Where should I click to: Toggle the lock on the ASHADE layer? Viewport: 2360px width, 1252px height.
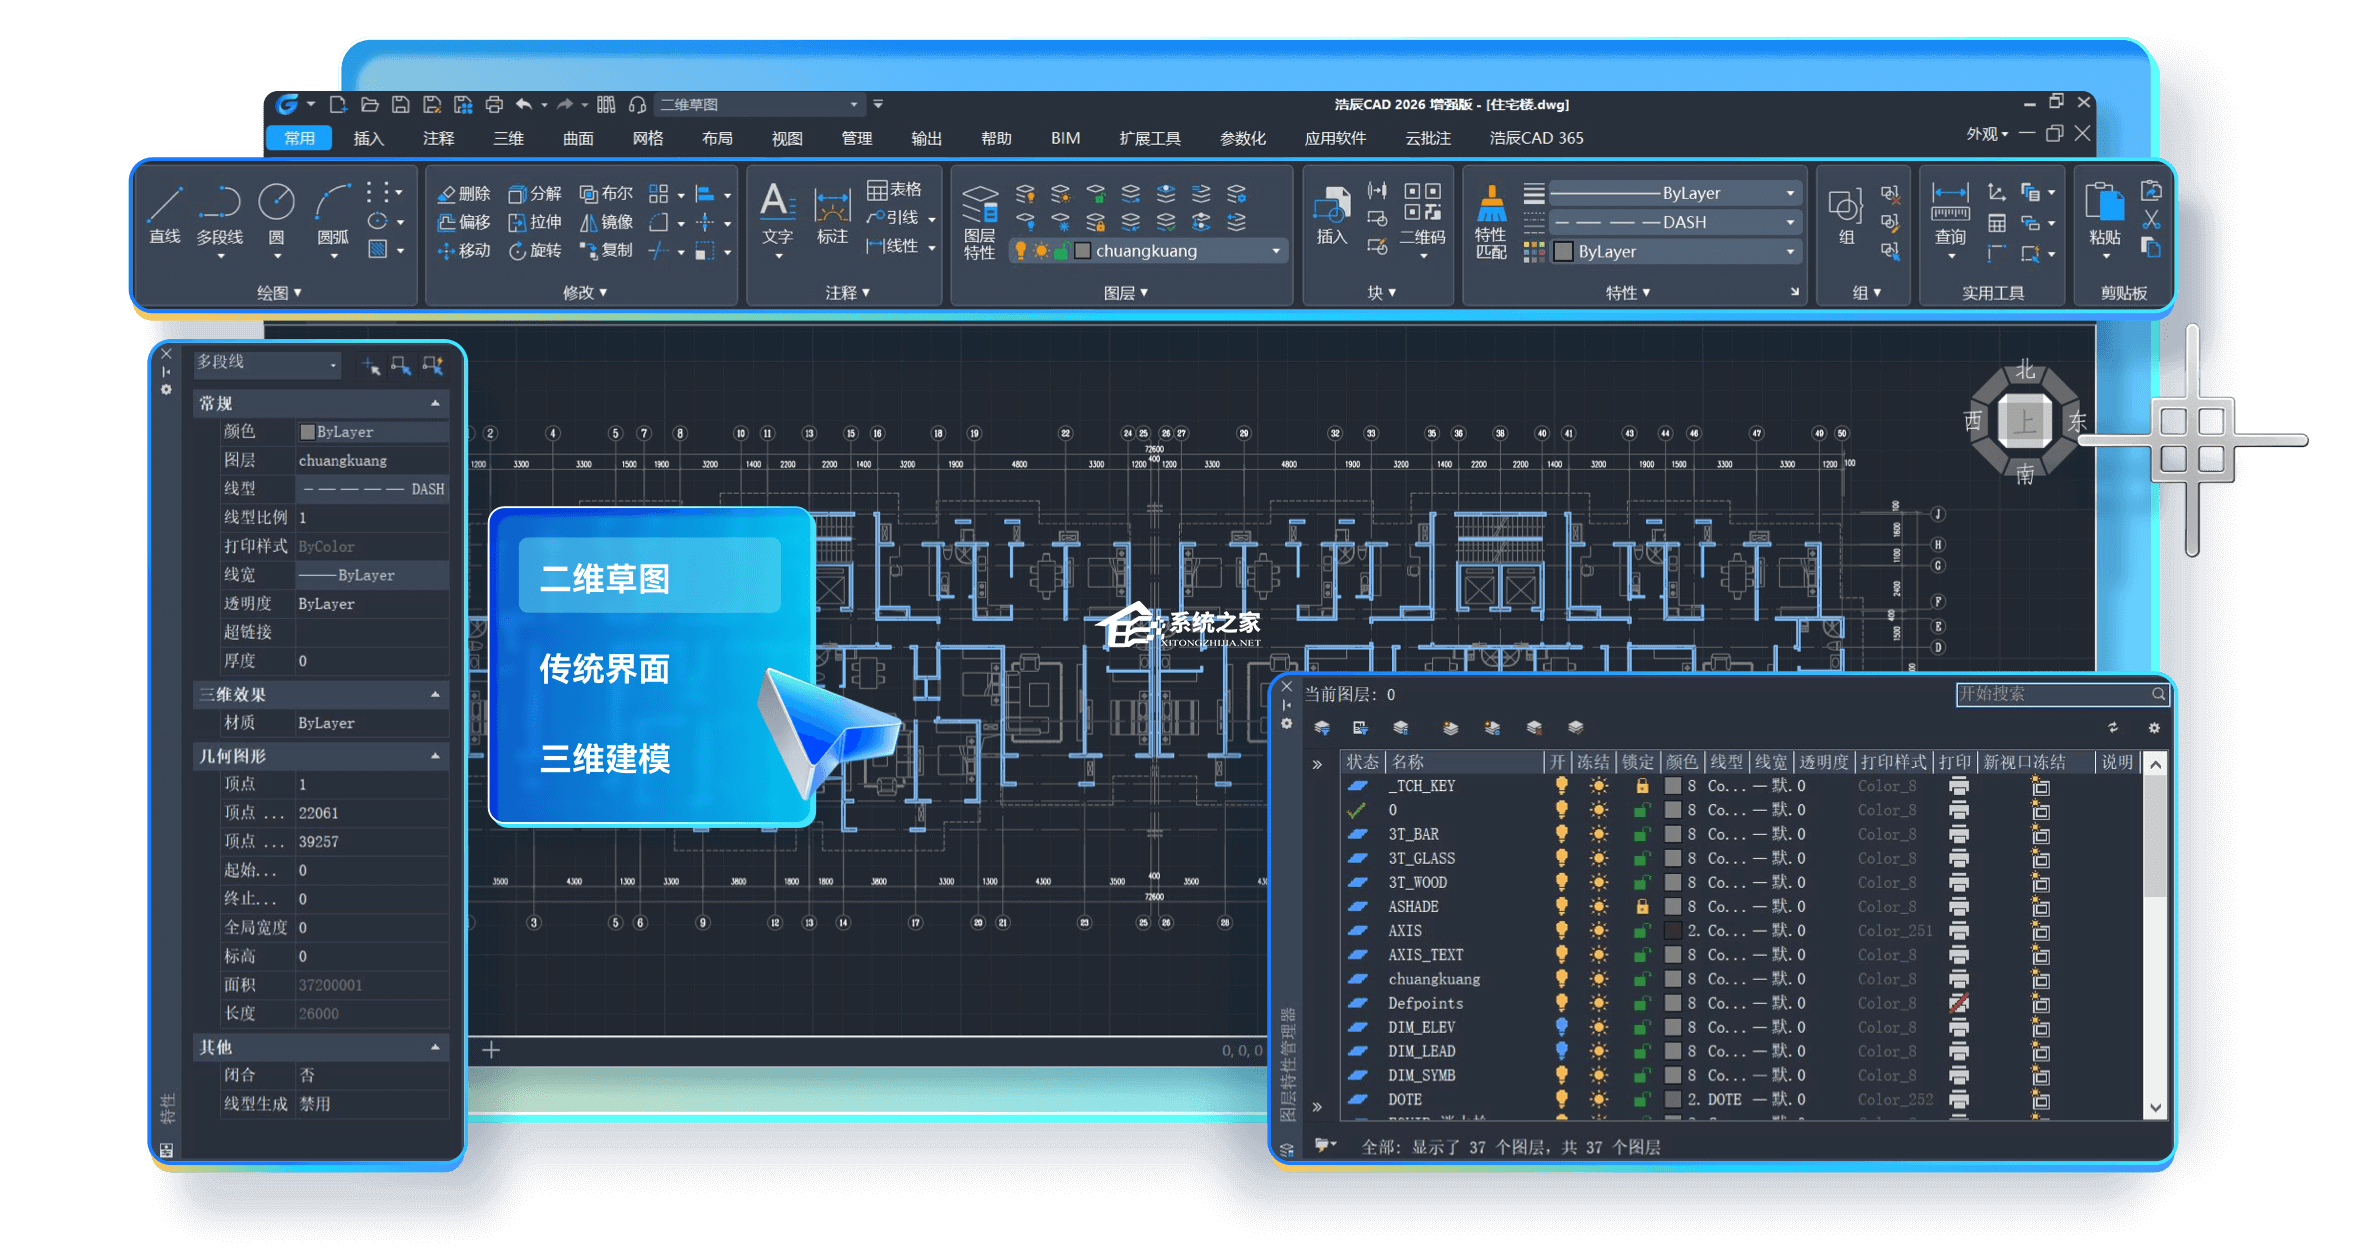click(1641, 906)
